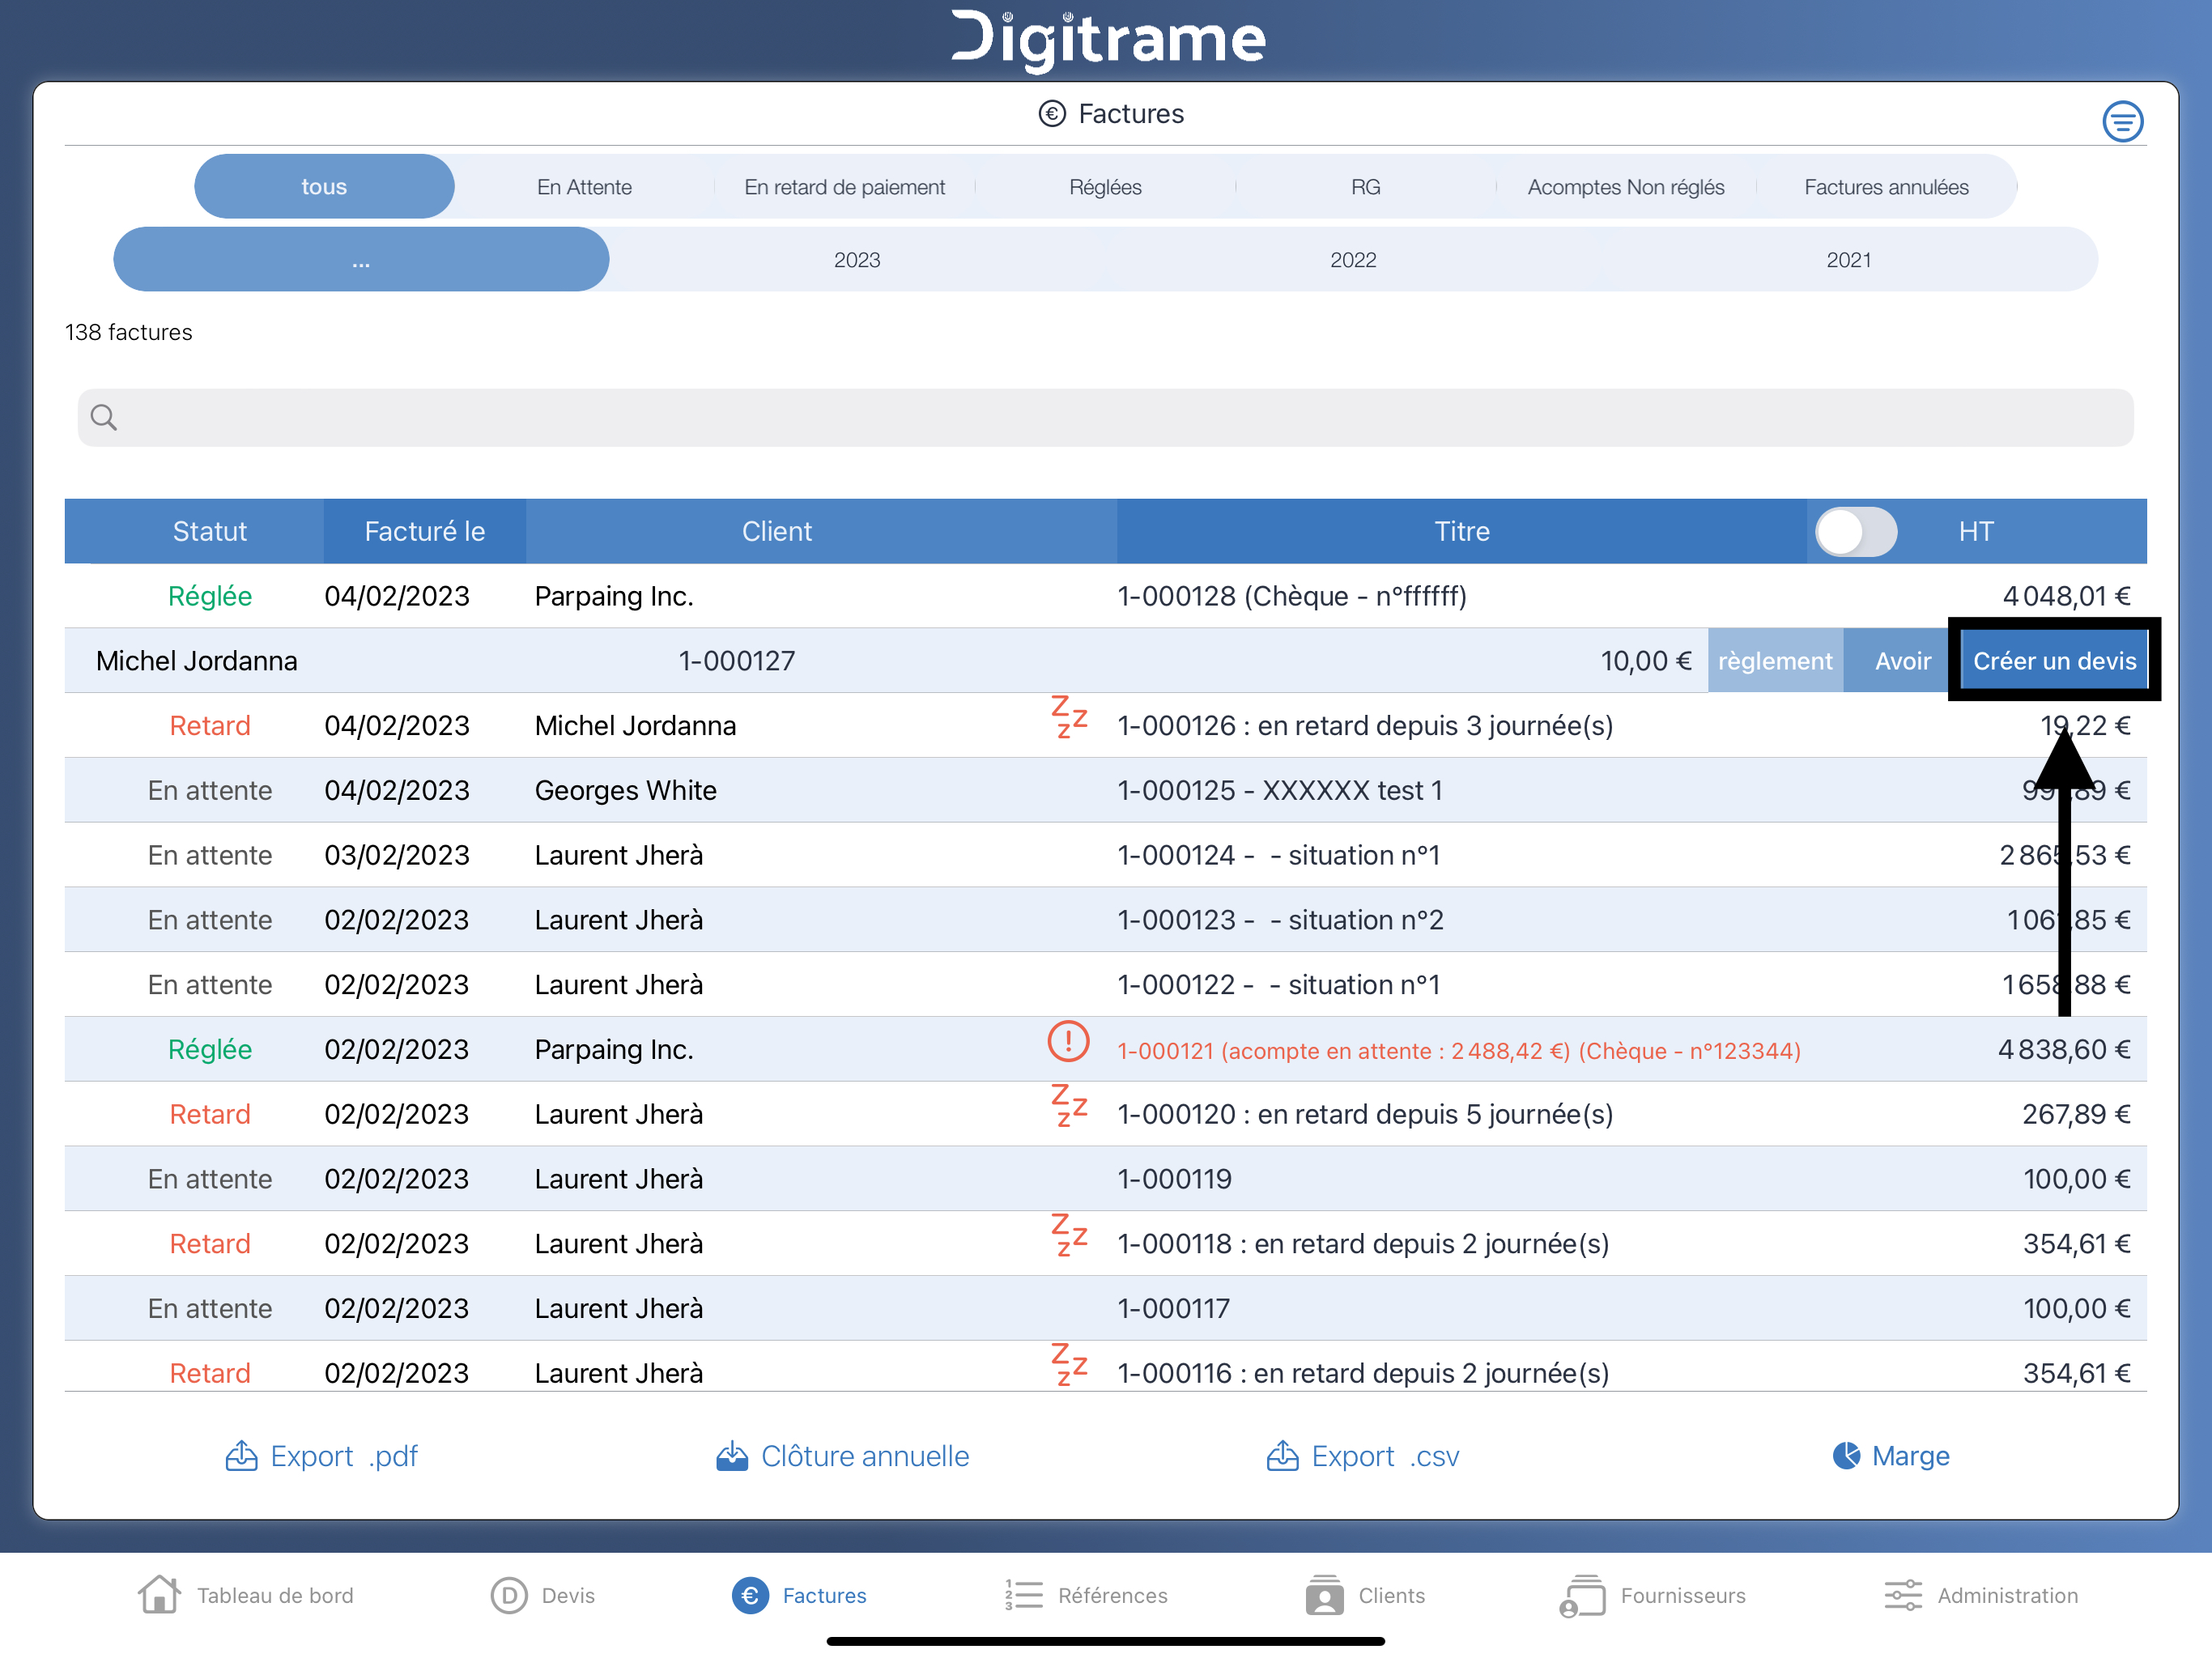Filter invoices by year 2022
Viewport: 2212px width, 1658px height.
(x=1353, y=259)
